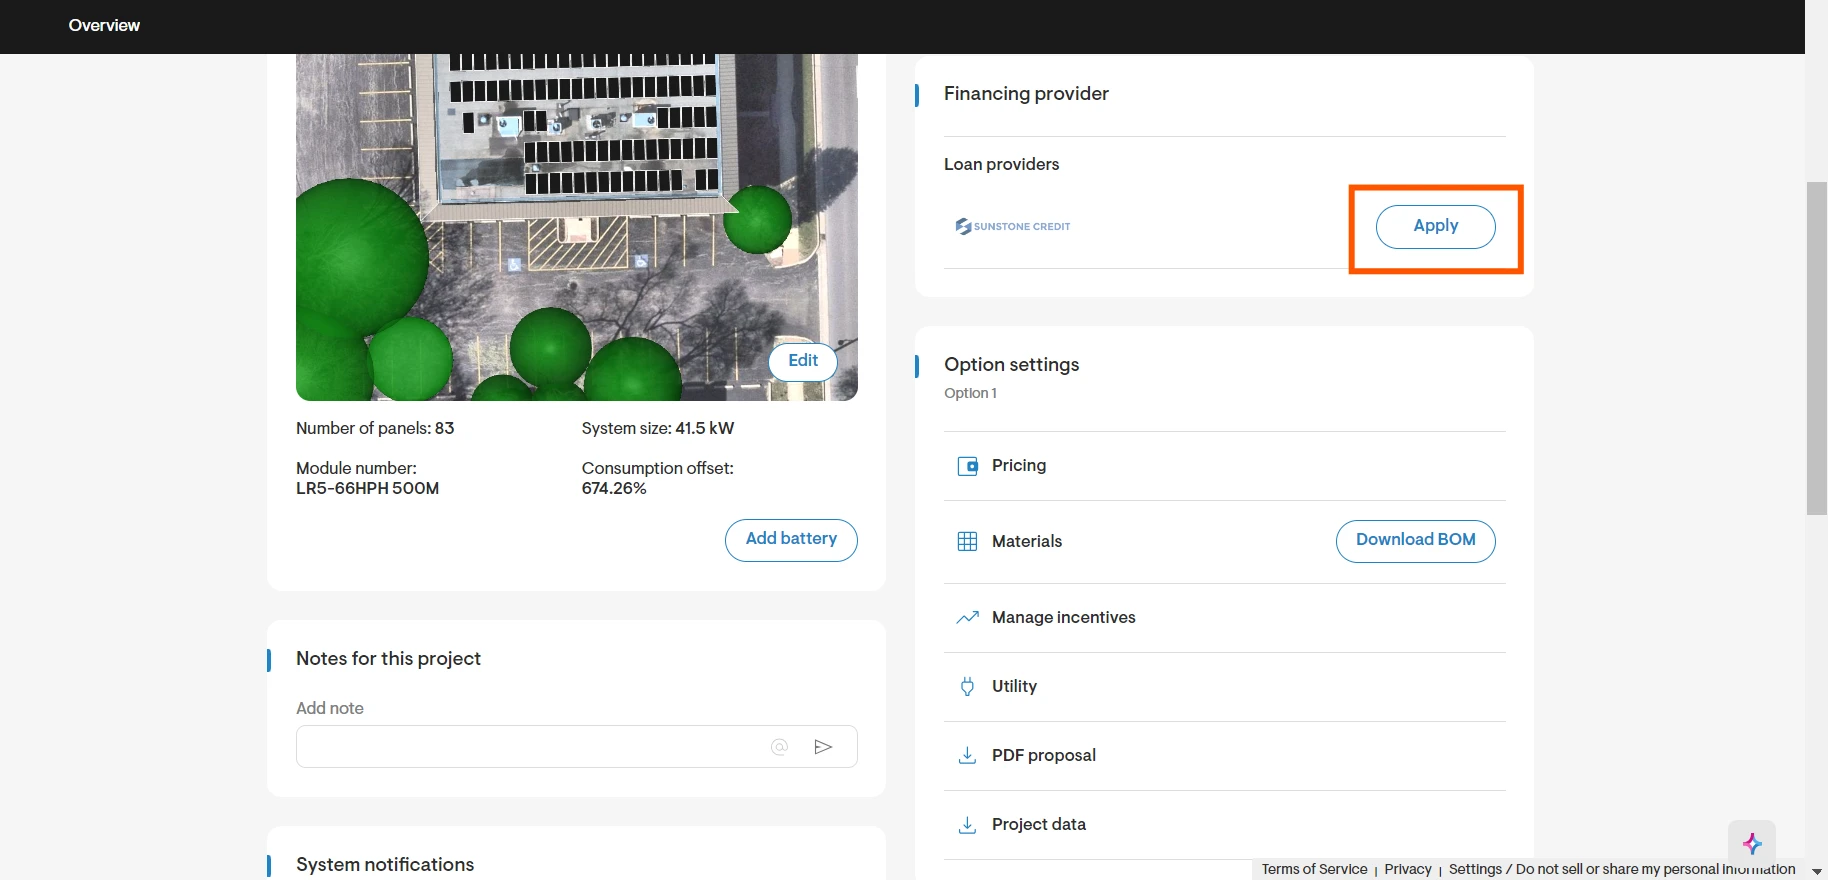
Task: Open the sparkle AI assistant button
Action: click(1752, 844)
